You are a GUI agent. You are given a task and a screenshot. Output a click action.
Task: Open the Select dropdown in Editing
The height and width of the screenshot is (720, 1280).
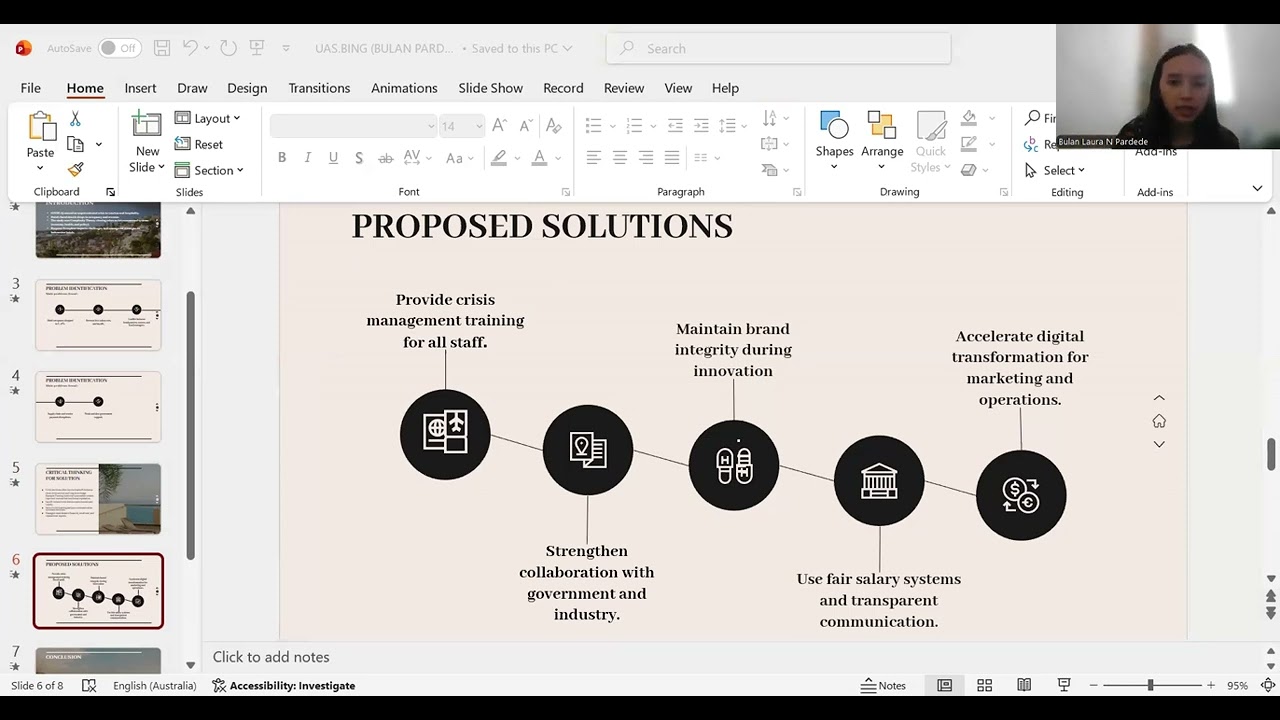(1055, 170)
